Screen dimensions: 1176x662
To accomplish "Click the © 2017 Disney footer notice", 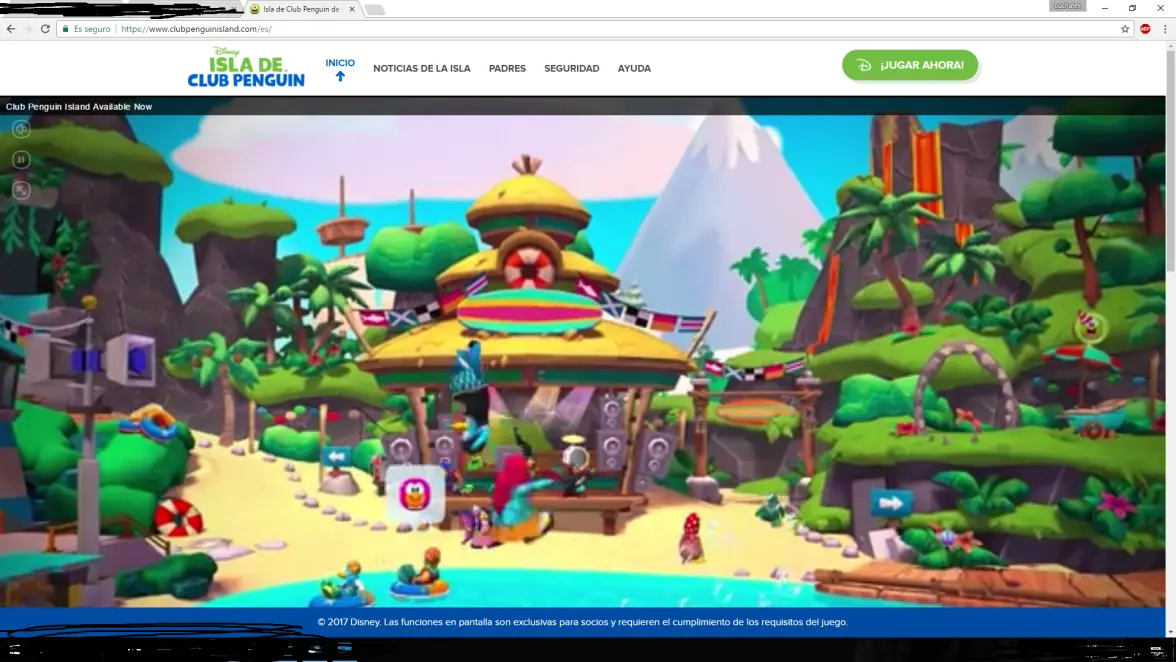I will 582,622.
